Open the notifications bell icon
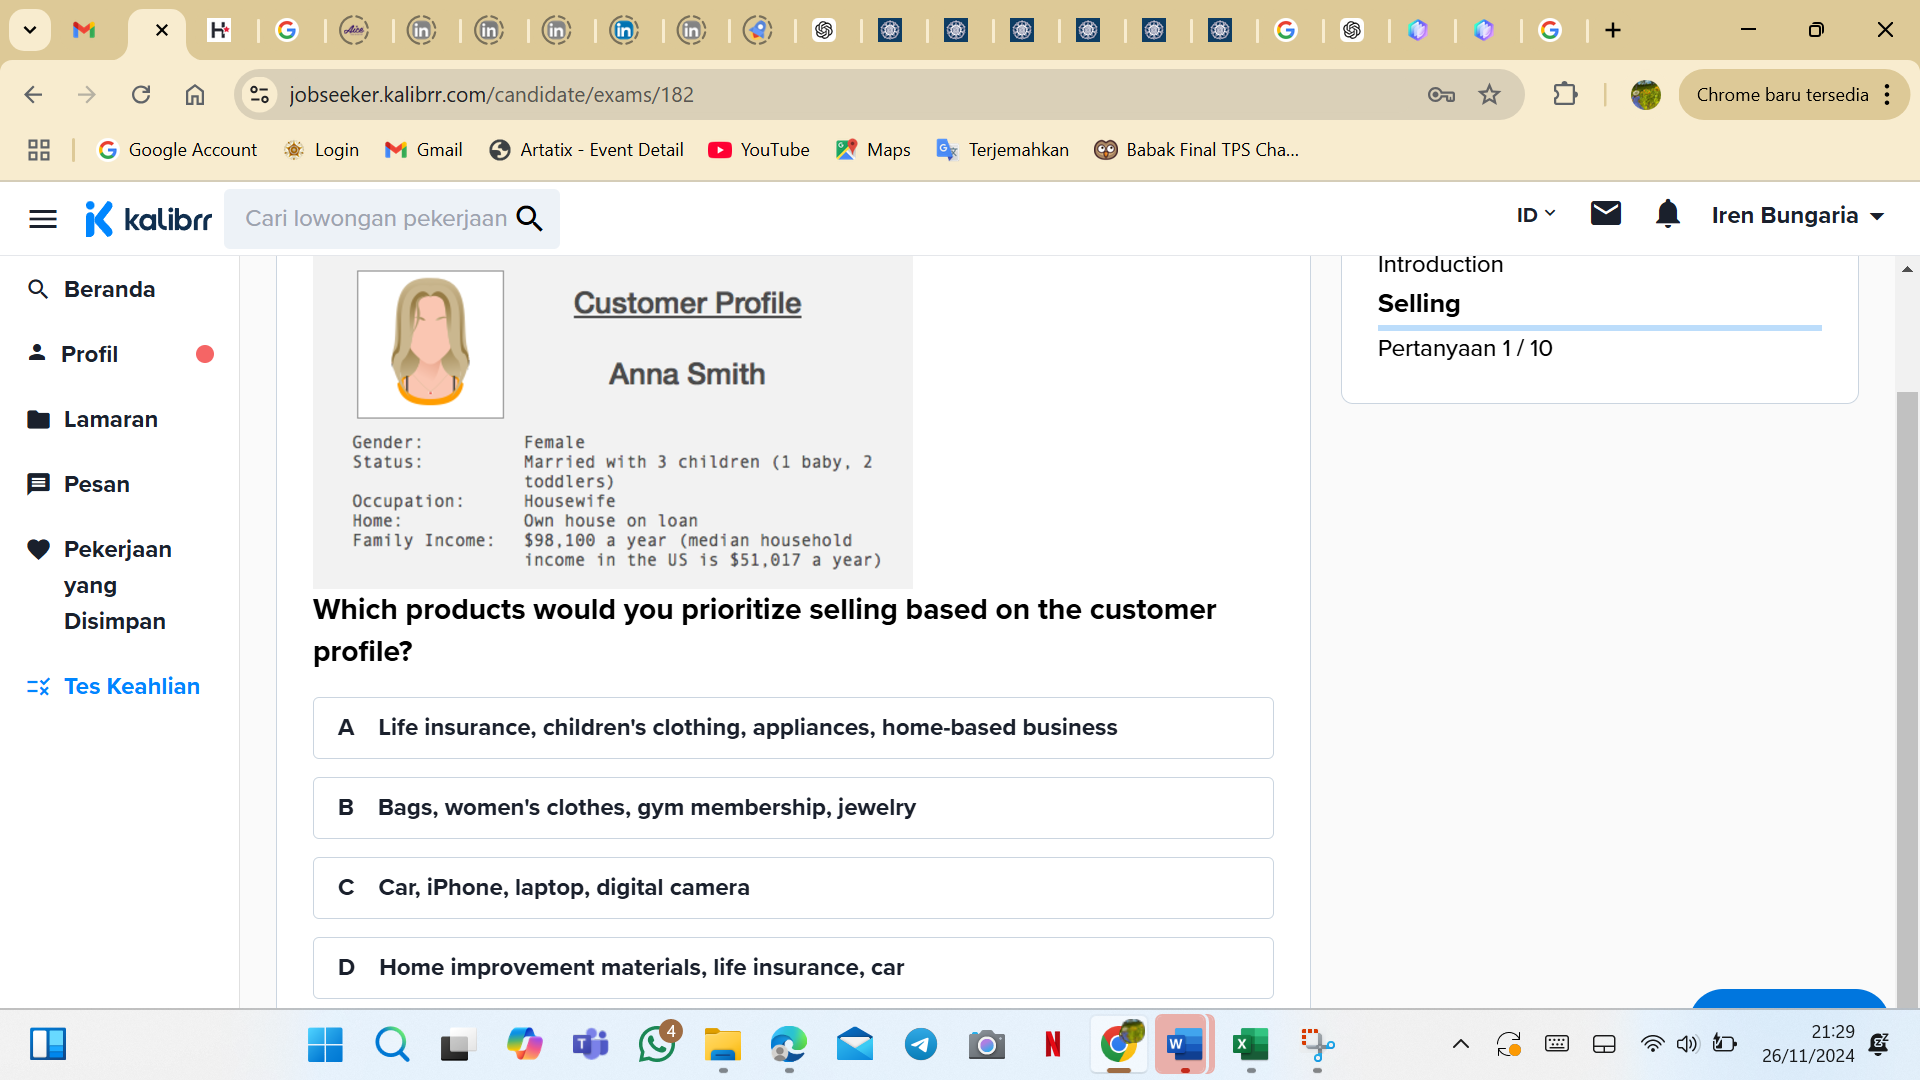Viewport: 1920px width, 1080px height. 1667,213
